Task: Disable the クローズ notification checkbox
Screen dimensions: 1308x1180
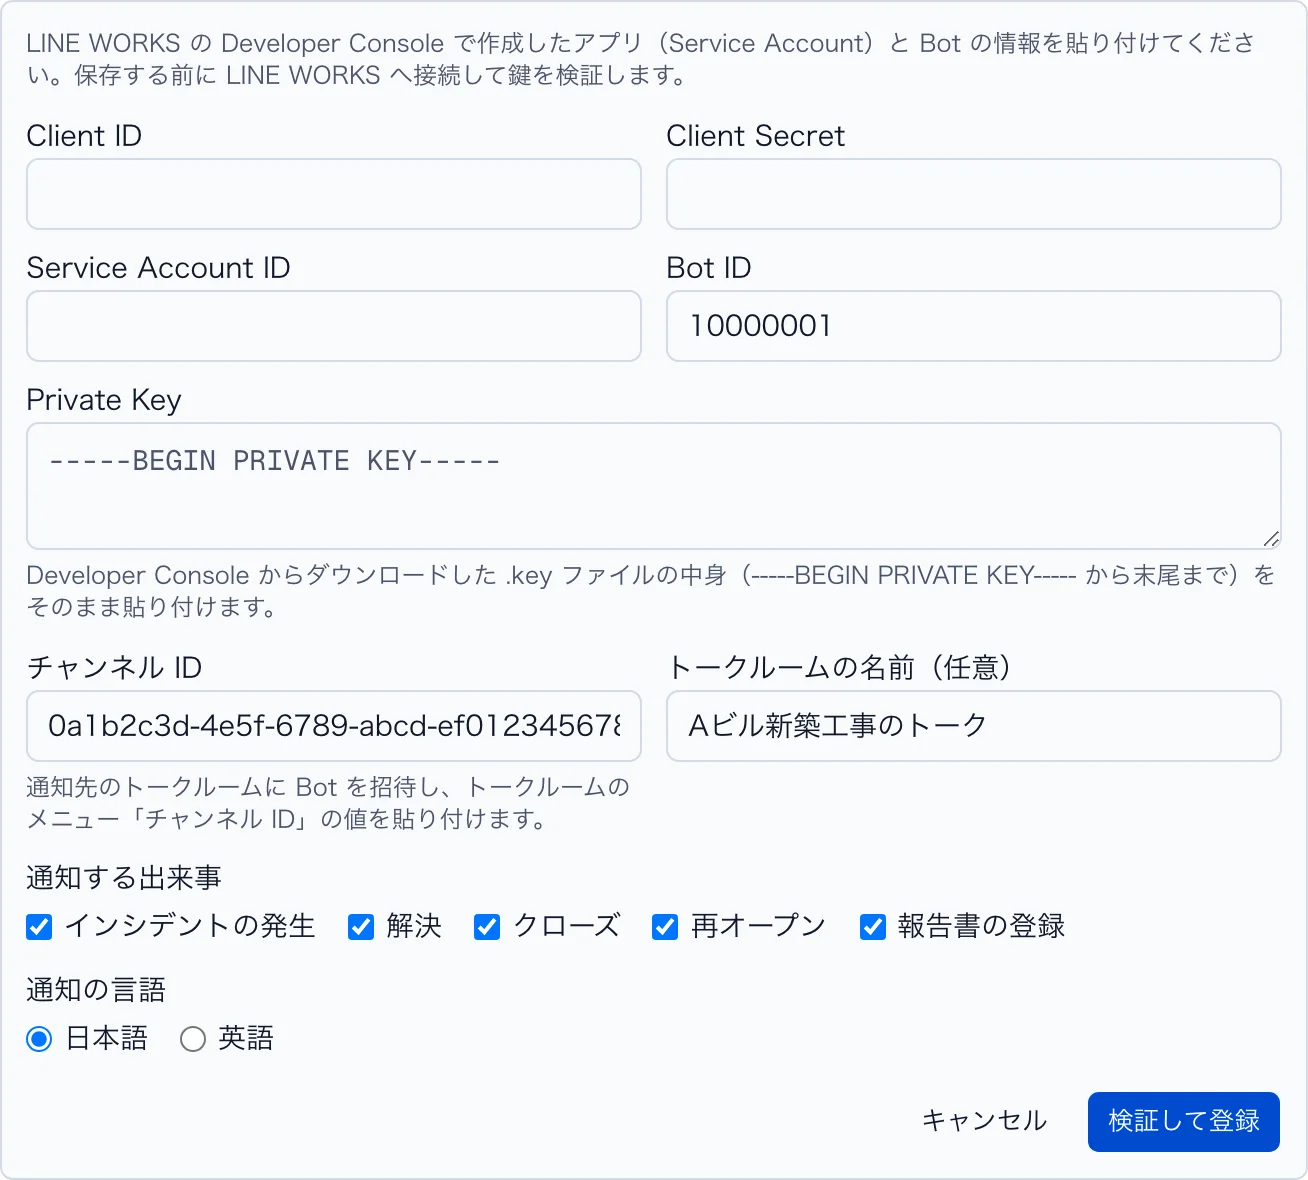Action: tap(487, 927)
